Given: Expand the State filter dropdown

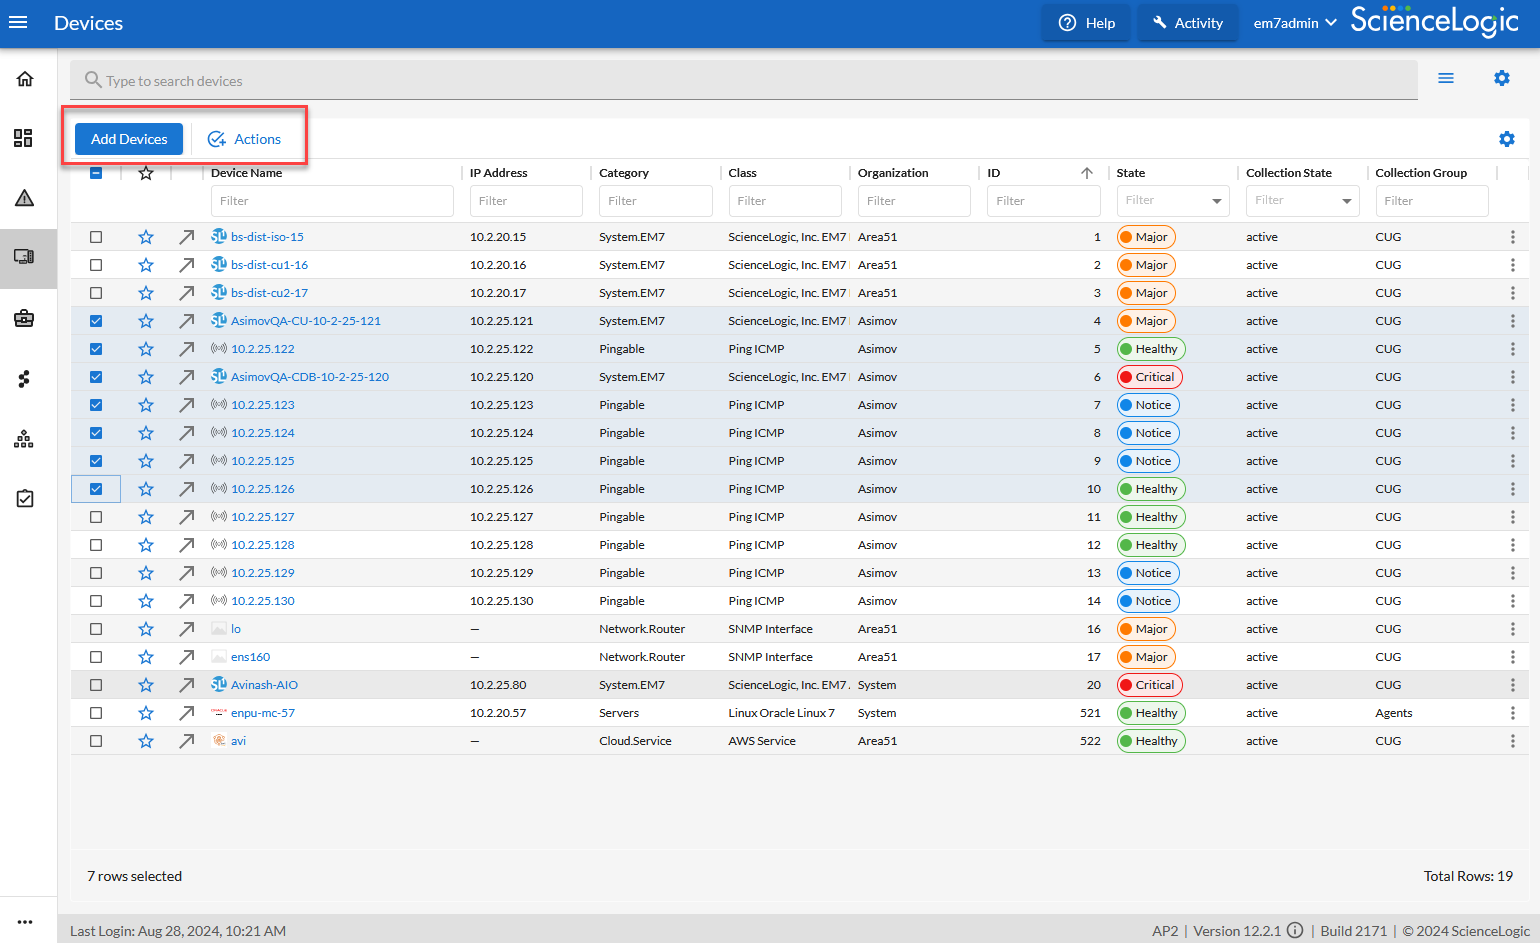Looking at the screenshot, I should coord(1216,201).
